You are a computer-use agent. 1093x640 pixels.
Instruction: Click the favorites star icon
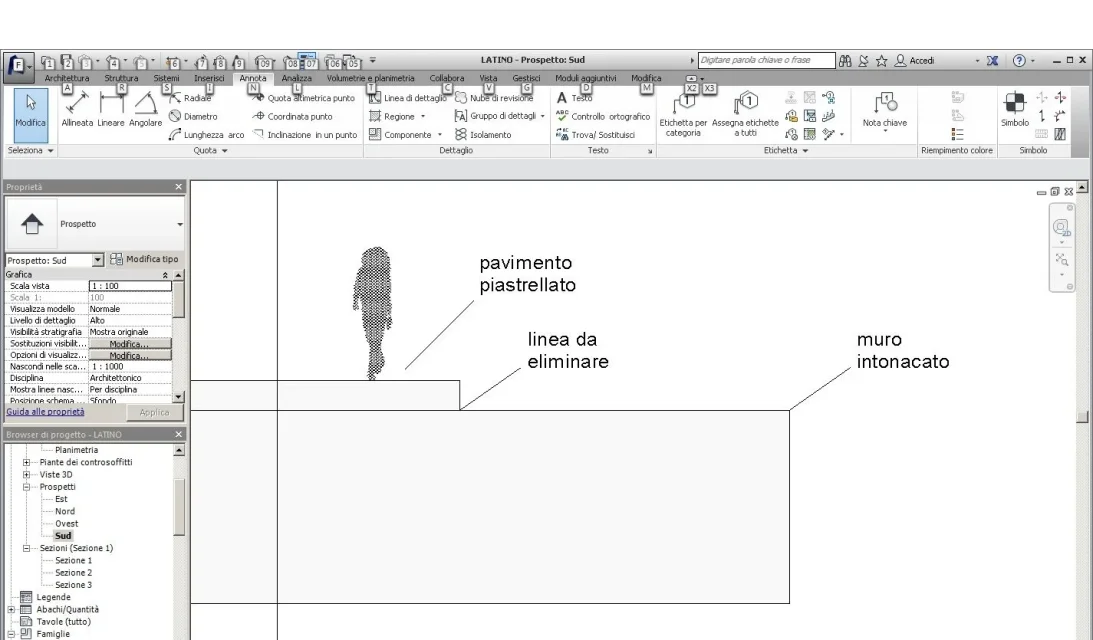881,61
